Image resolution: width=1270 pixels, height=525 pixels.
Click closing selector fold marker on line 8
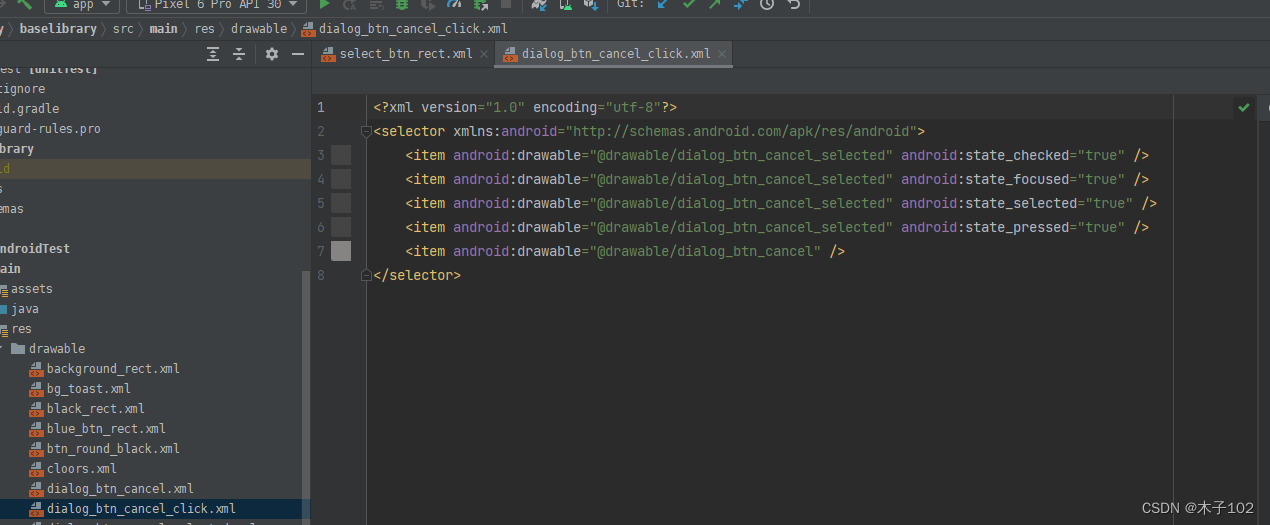click(x=367, y=275)
